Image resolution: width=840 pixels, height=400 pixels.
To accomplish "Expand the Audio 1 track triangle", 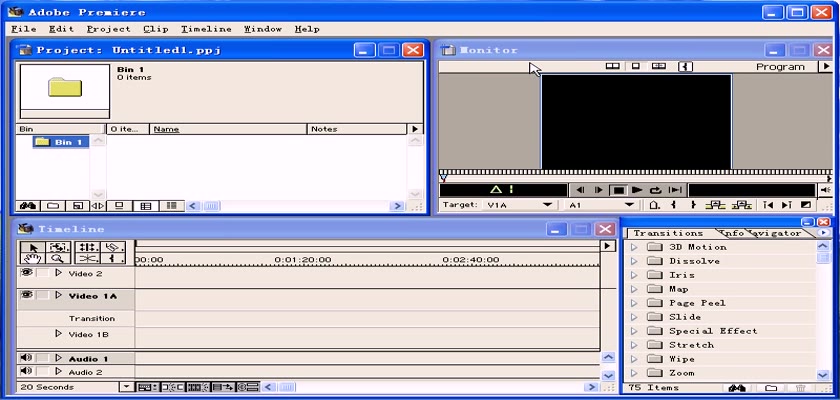I will 58,358.
